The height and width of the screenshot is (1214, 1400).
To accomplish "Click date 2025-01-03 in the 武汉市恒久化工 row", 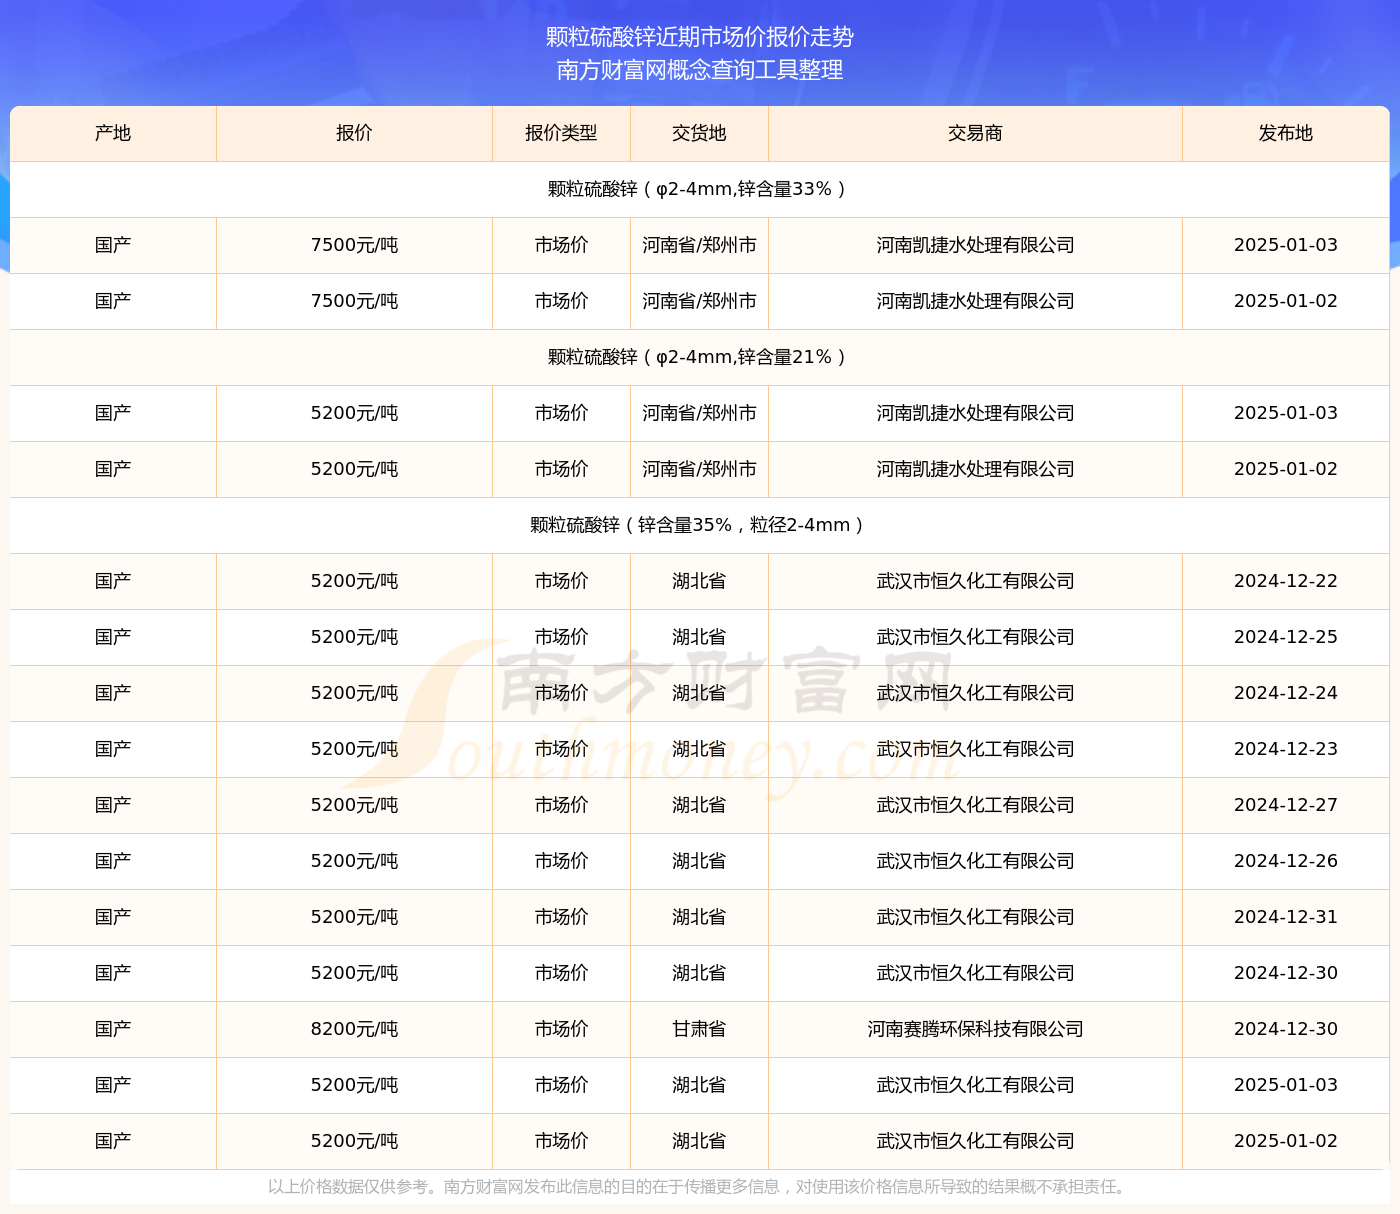I will tap(1285, 1085).
